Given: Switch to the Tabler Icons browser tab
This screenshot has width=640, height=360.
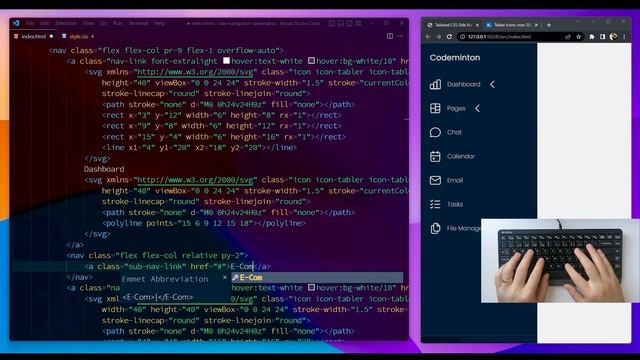Looking at the screenshot, I should click(x=512, y=25).
